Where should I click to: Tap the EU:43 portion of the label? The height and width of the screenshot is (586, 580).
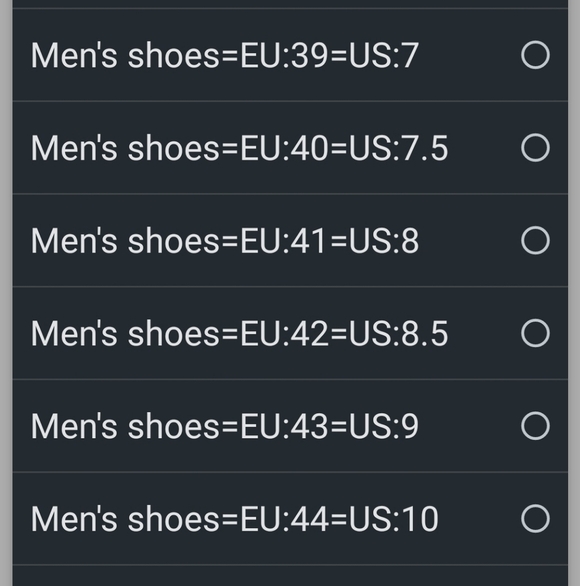click(284, 426)
